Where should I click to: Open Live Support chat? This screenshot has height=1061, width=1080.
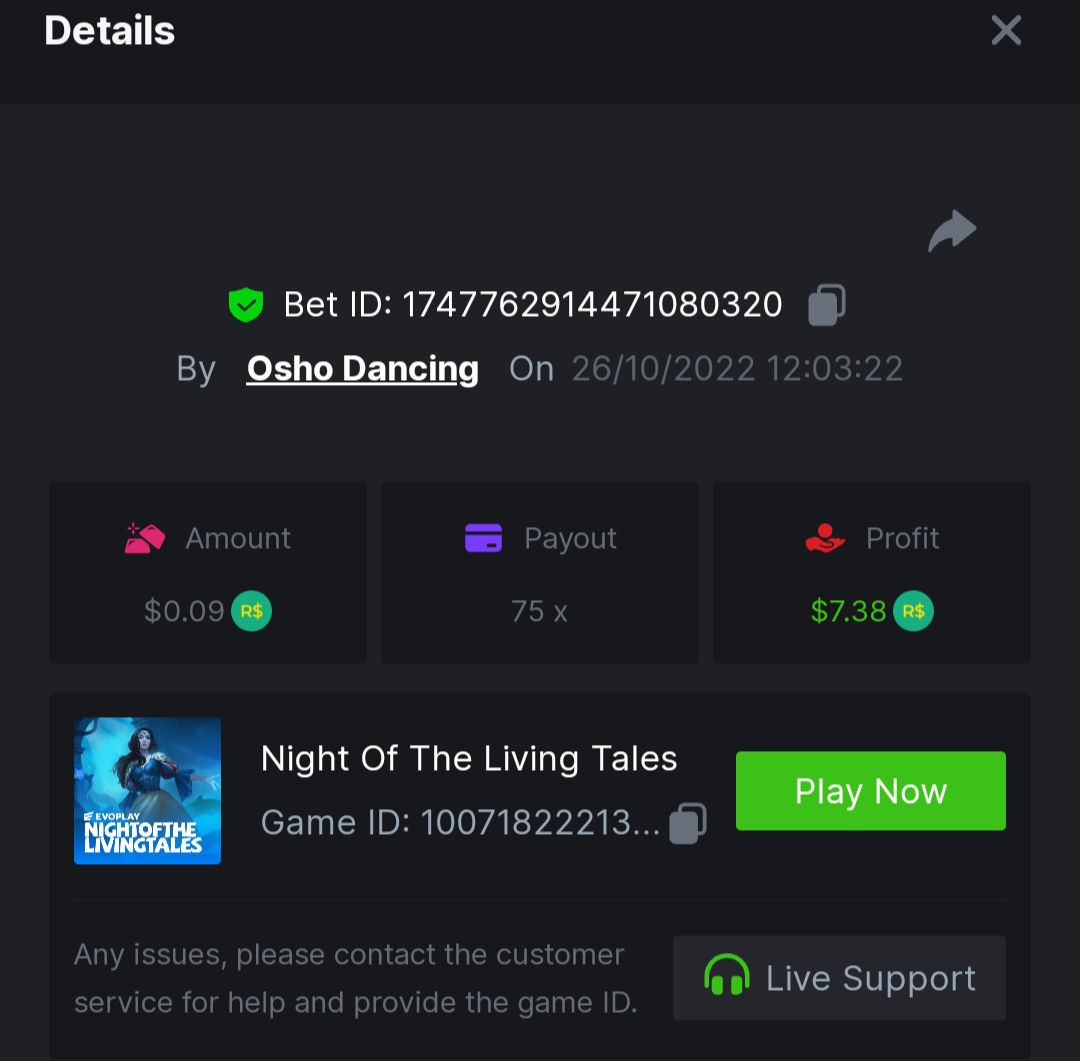[x=839, y=977]
